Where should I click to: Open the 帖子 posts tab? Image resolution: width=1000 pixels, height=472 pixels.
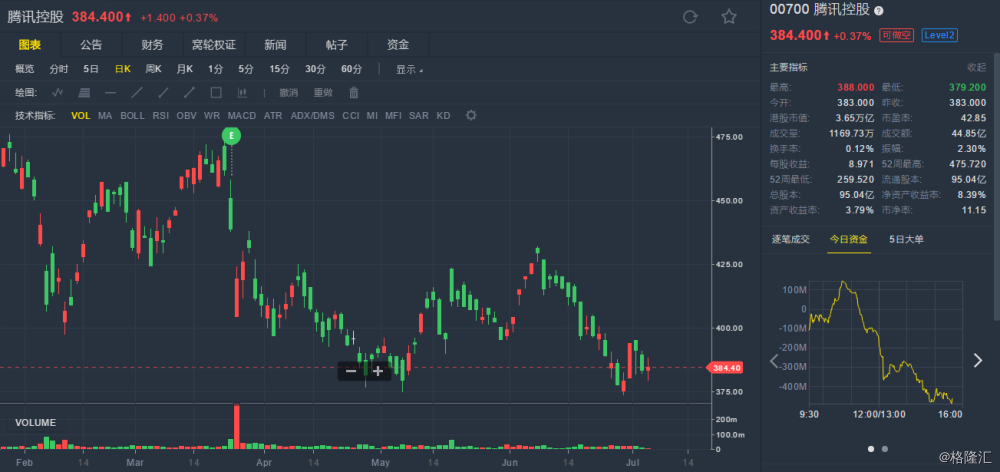coord(337,45)
